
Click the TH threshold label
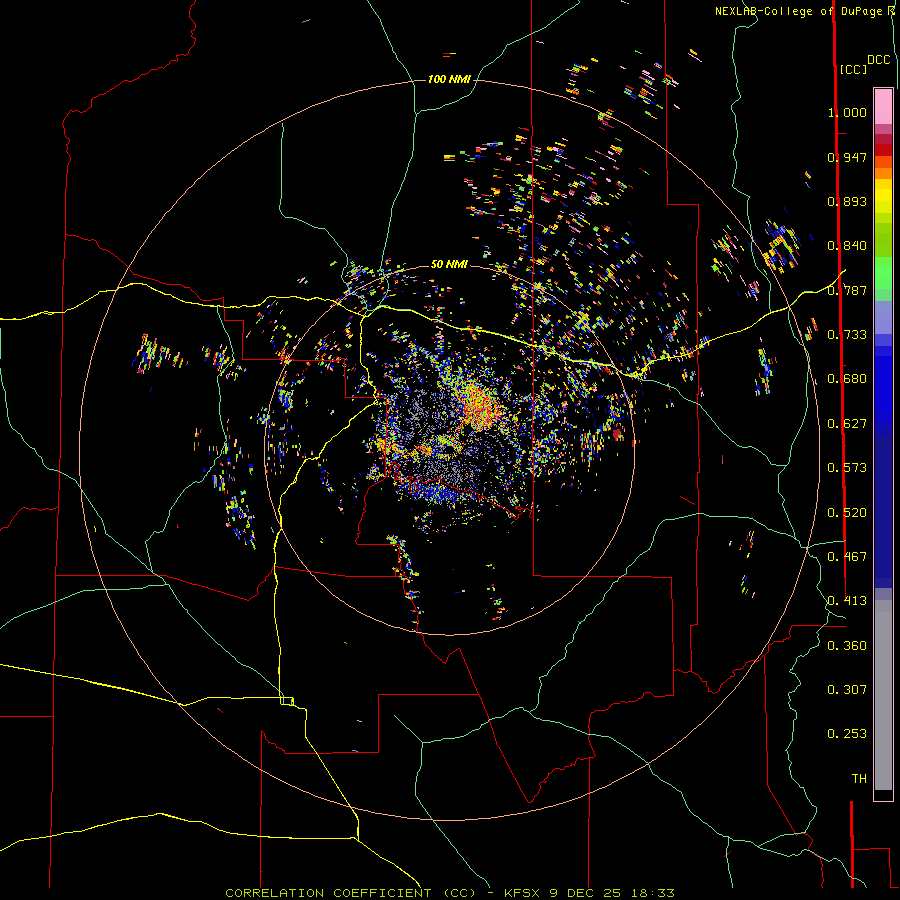tap(859, 779)
